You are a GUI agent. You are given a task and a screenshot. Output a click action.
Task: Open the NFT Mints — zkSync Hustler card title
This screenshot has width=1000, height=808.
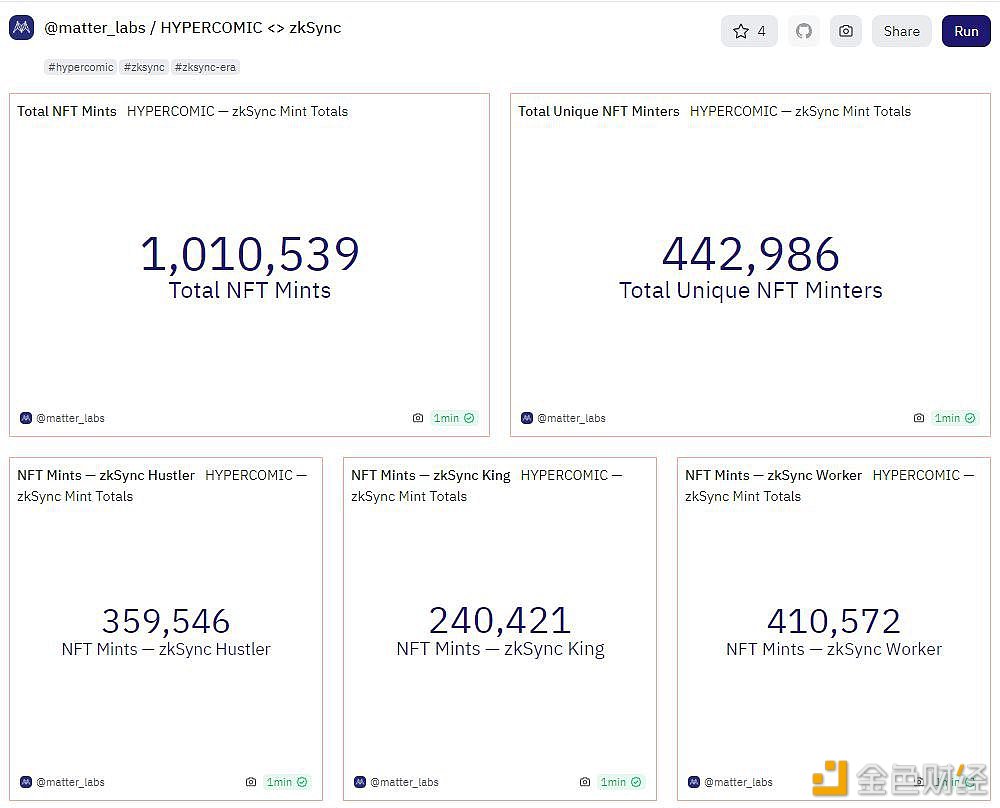(x=106, y=475)
